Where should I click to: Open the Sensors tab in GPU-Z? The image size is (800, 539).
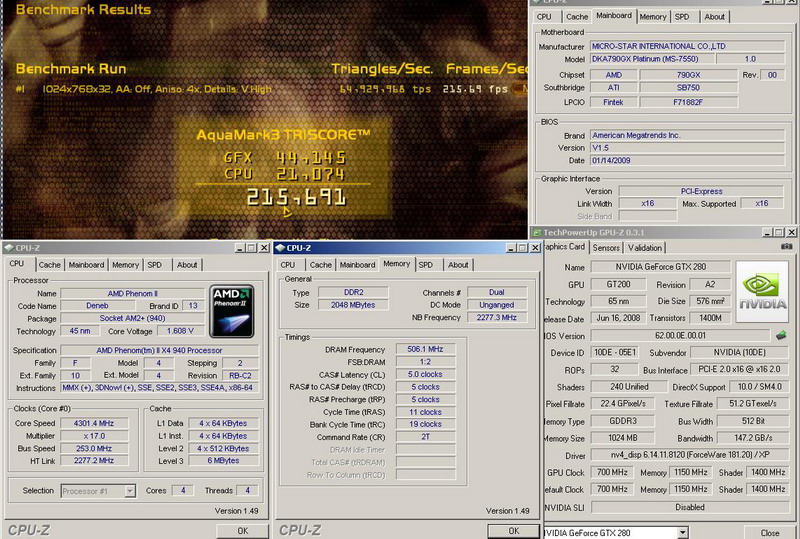[x=606, y=248]
